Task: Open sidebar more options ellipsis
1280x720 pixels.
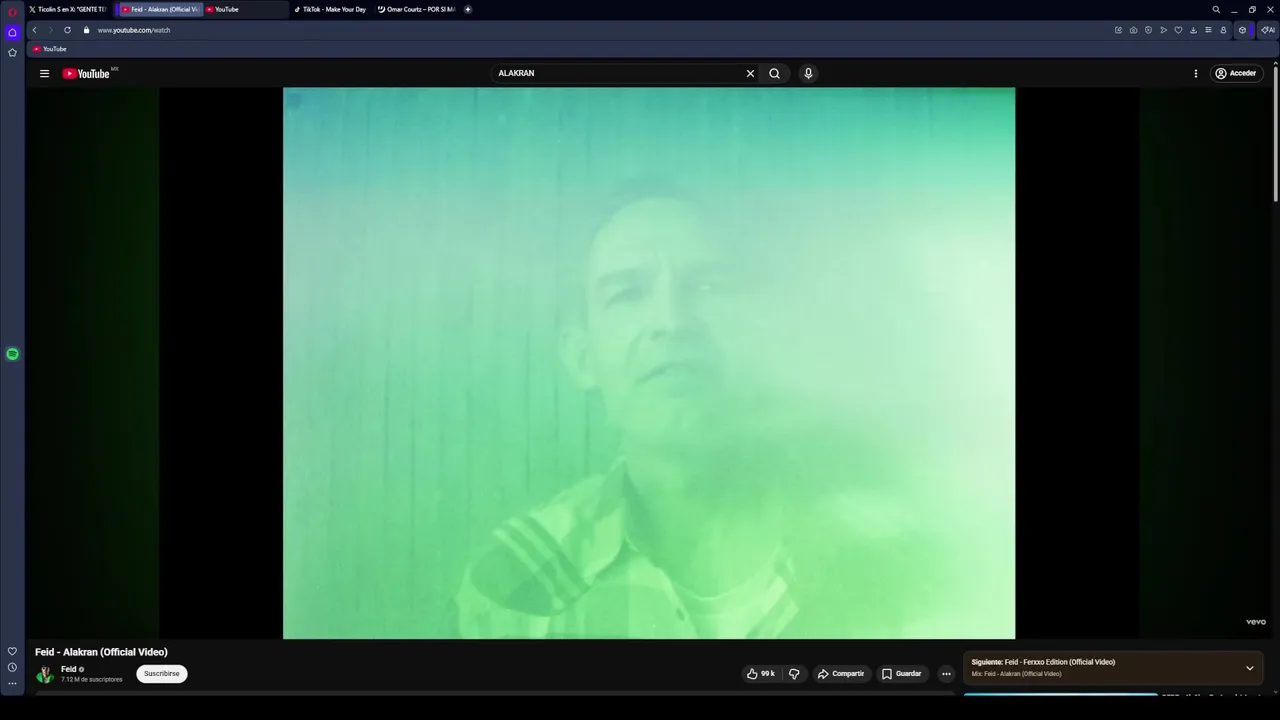Action: [12, 684]
